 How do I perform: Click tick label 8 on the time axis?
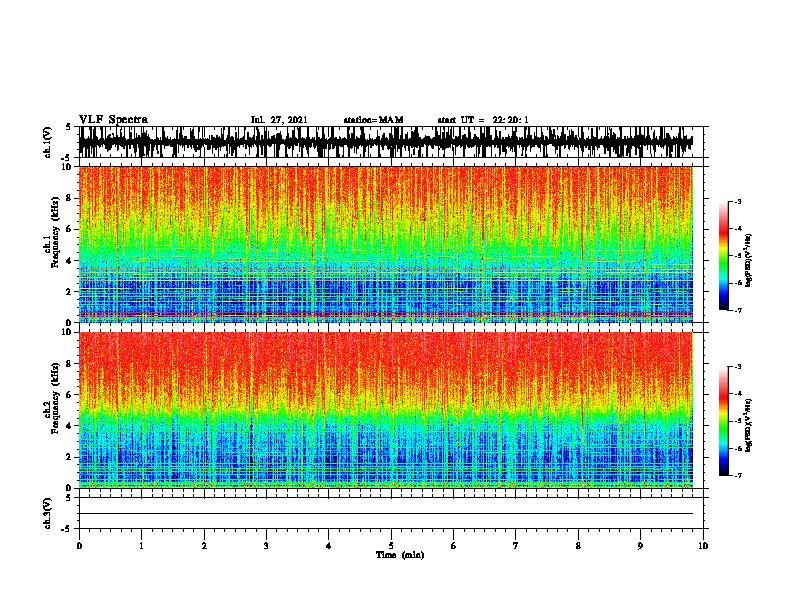coord(578,546)
